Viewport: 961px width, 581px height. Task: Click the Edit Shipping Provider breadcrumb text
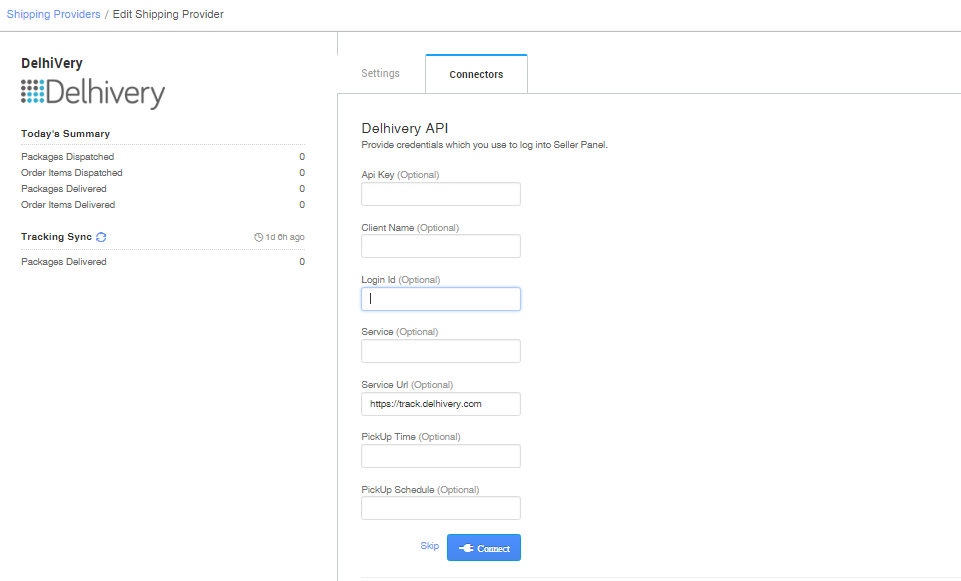168,14
